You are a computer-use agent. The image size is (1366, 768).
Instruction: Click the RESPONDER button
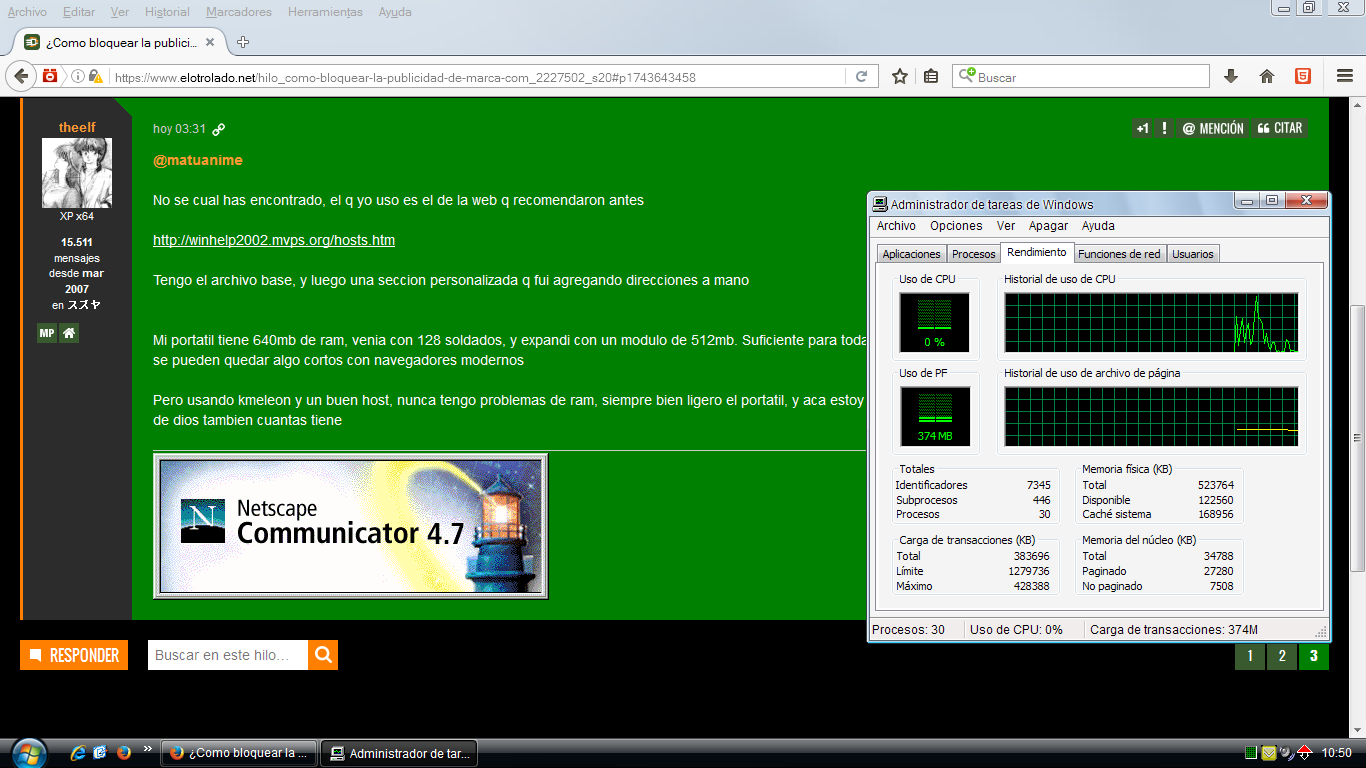(x=74, y=655)
